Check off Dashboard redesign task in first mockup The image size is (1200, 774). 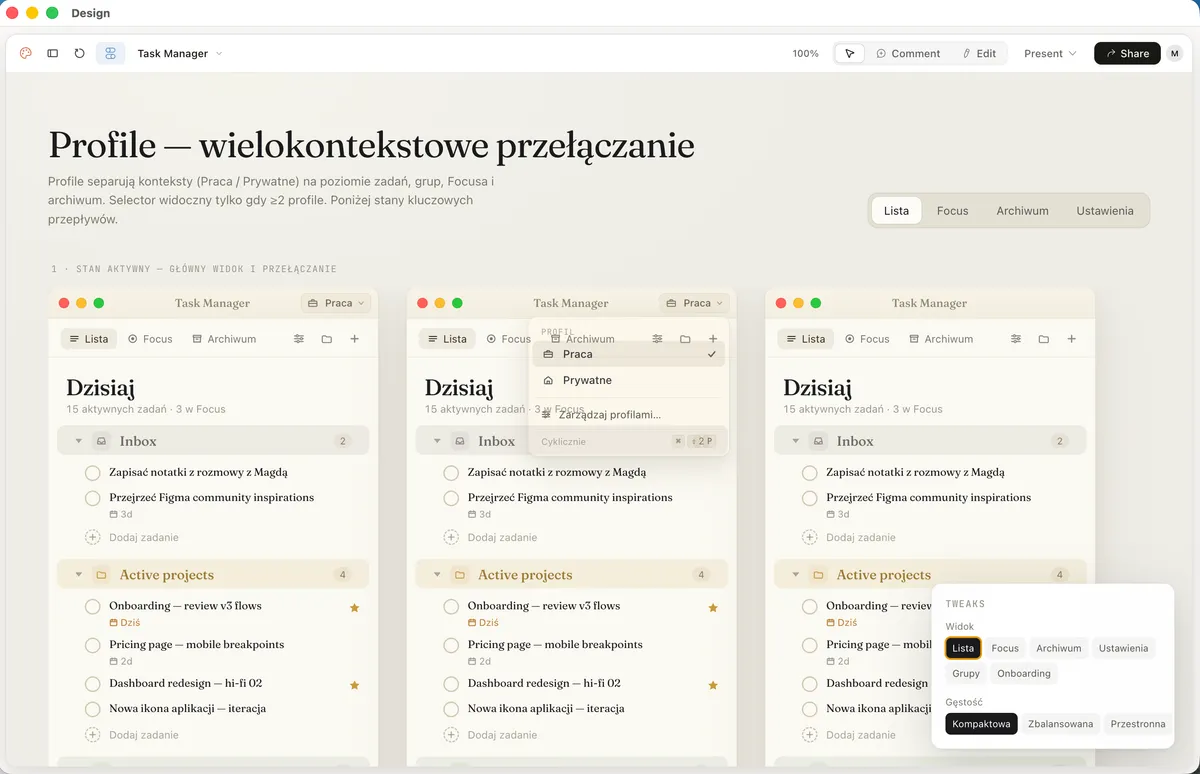coord(92,684)
